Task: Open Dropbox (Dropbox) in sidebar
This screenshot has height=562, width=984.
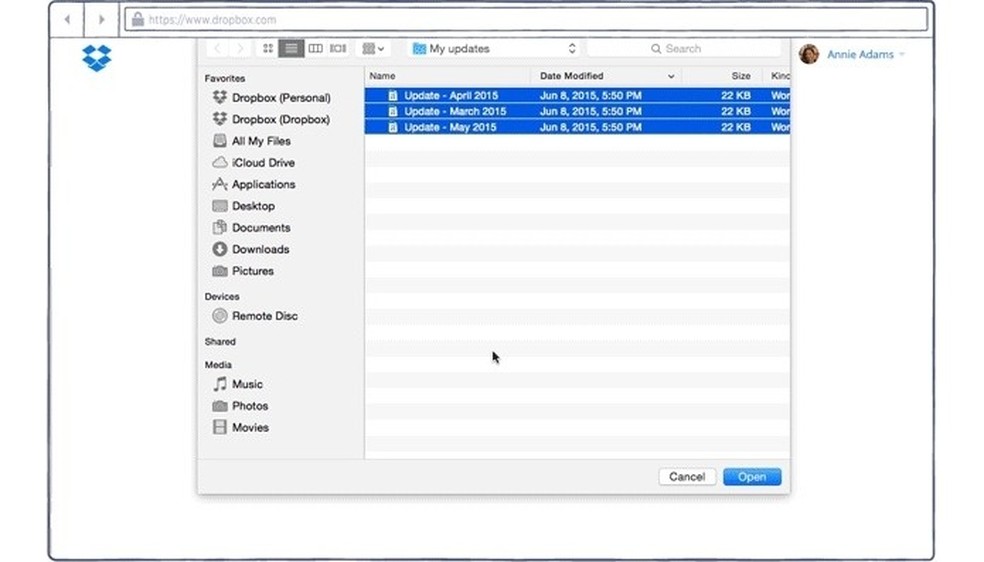Action: pos(271,119)
